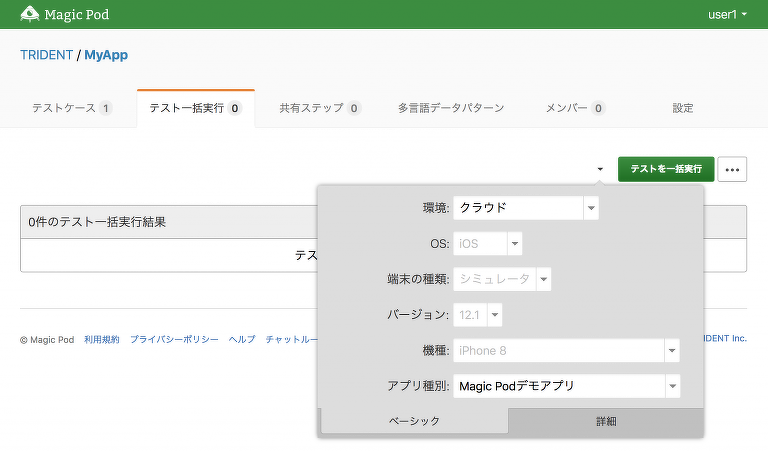Switch to the ベーシック settings tab
The image size is (768, 452).
pos(414,421)
